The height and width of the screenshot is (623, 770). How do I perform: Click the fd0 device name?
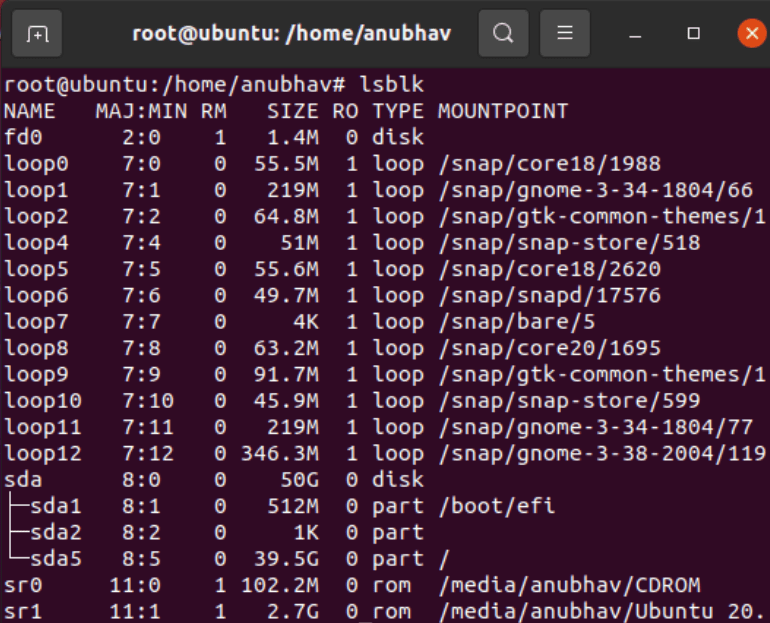pos(23,137)
